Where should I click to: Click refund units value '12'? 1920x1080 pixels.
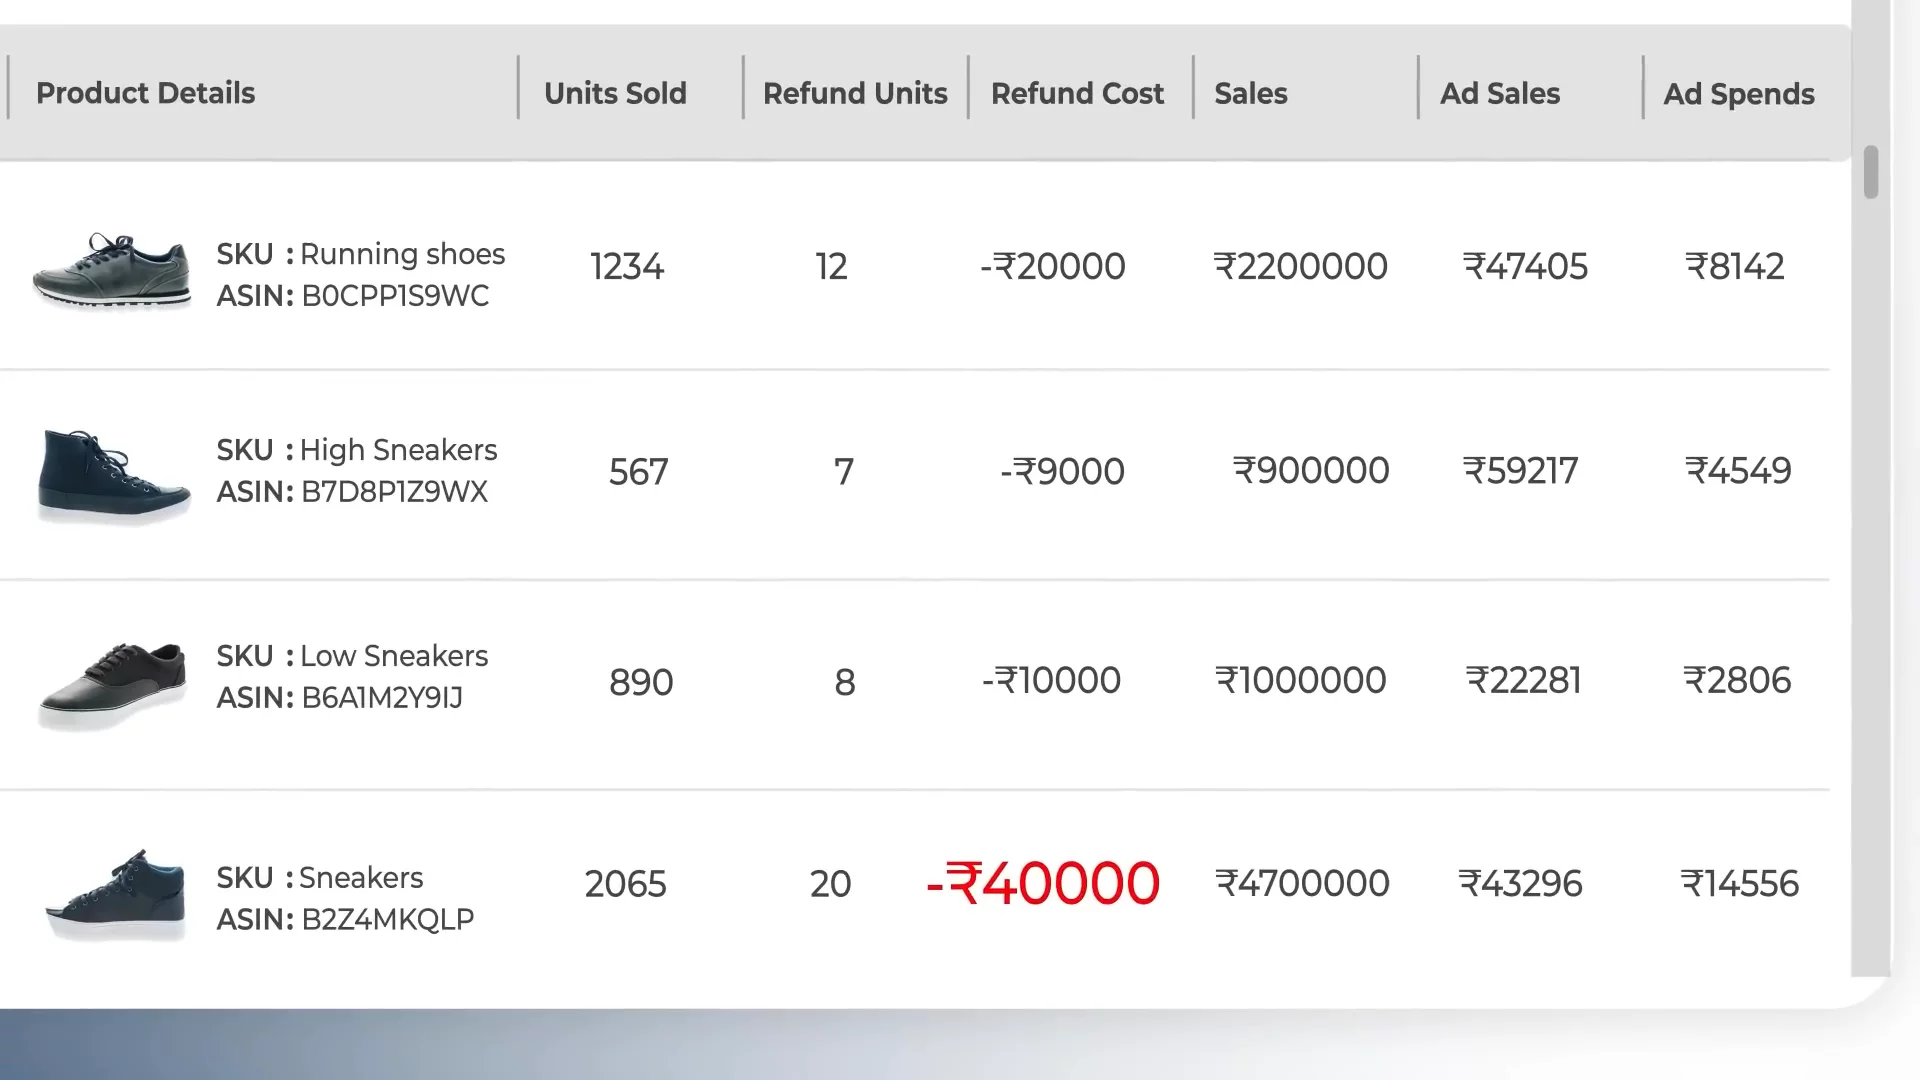click(x=831, y=267)
